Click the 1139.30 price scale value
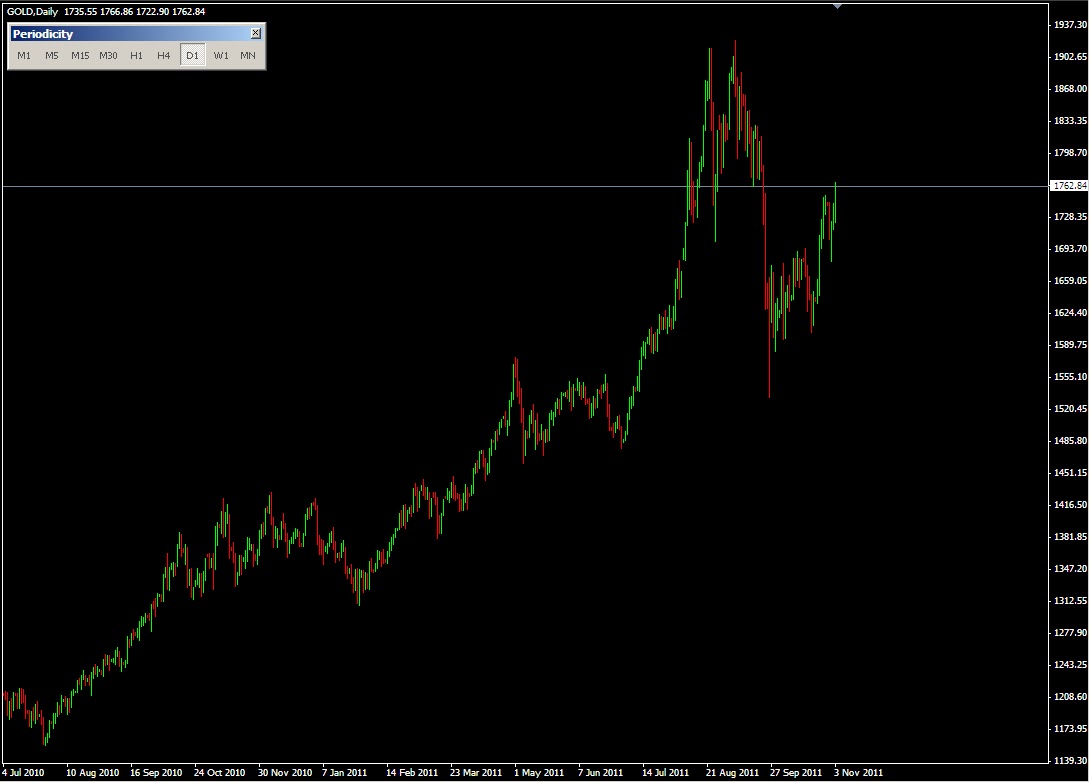 1070,760
